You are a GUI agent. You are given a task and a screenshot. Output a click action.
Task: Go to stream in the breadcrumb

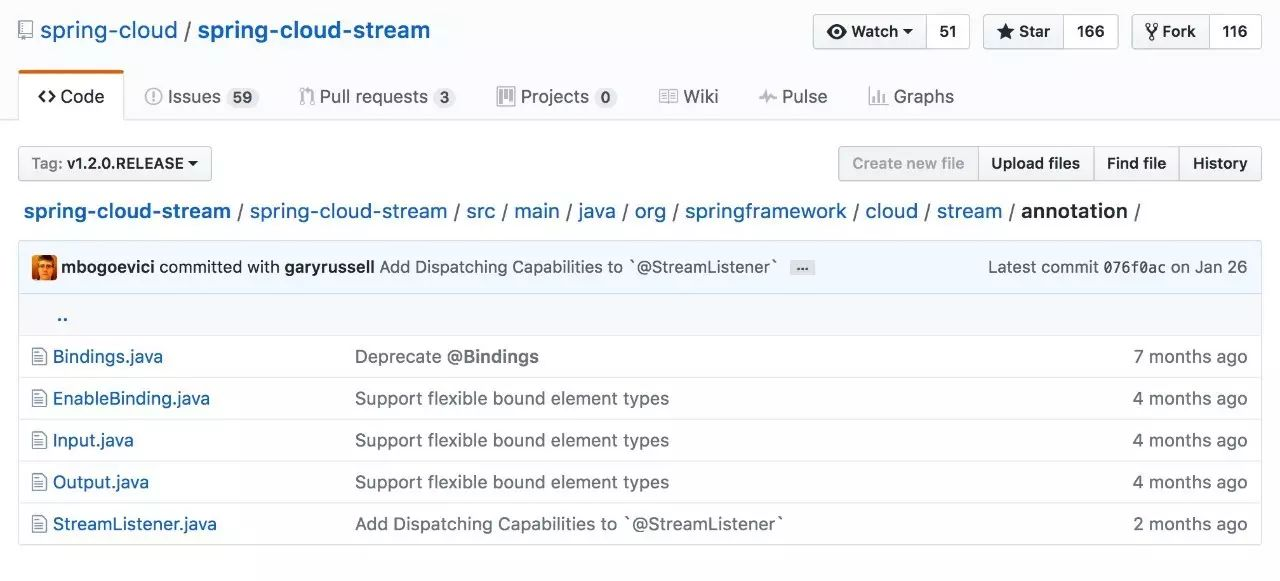click(970, 212)
